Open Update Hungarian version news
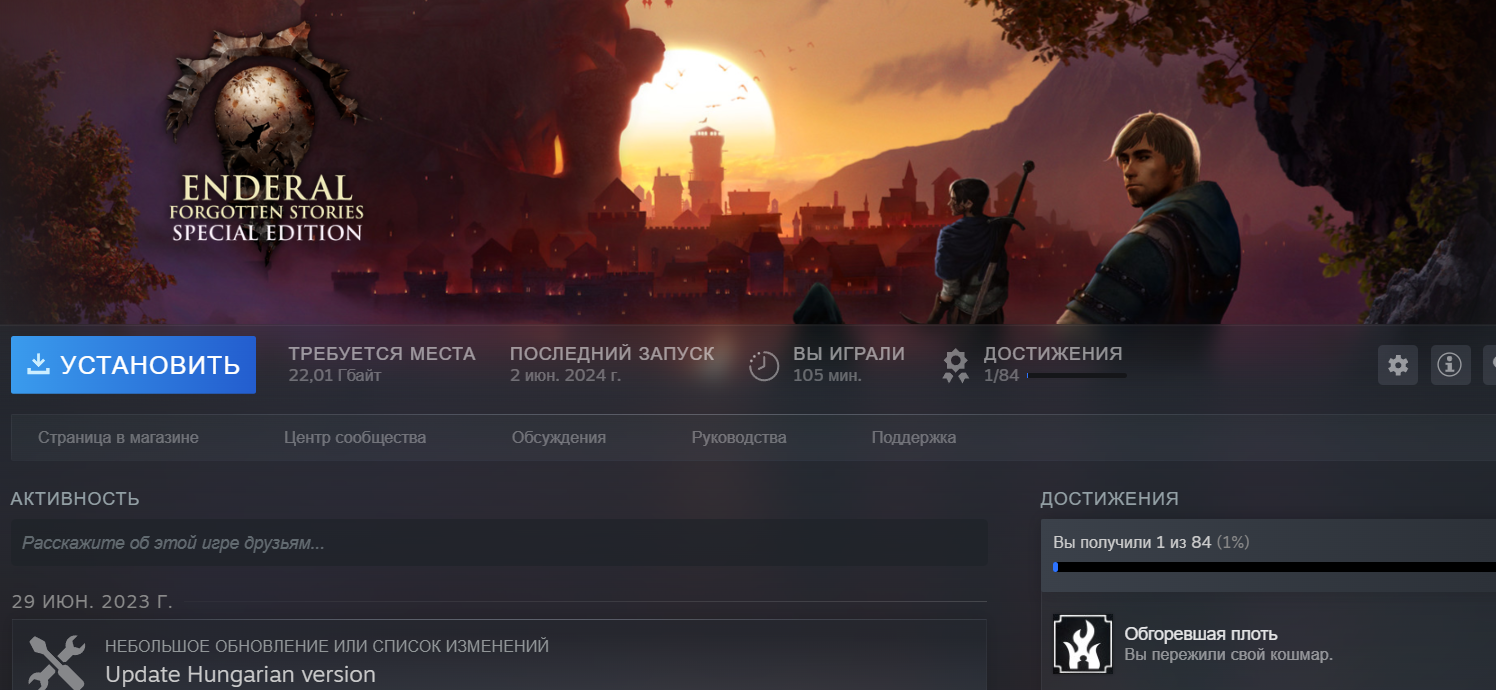The height and width of the screenshot is (690, 1496). point(240,675)
